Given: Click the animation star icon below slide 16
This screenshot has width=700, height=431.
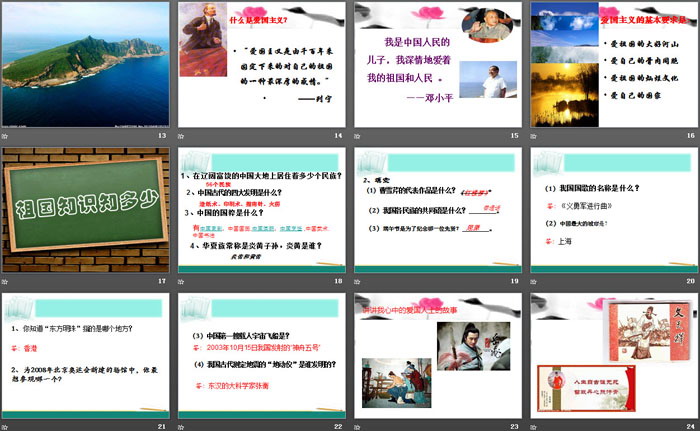Looking at the screenshot, I should [537, 137].
